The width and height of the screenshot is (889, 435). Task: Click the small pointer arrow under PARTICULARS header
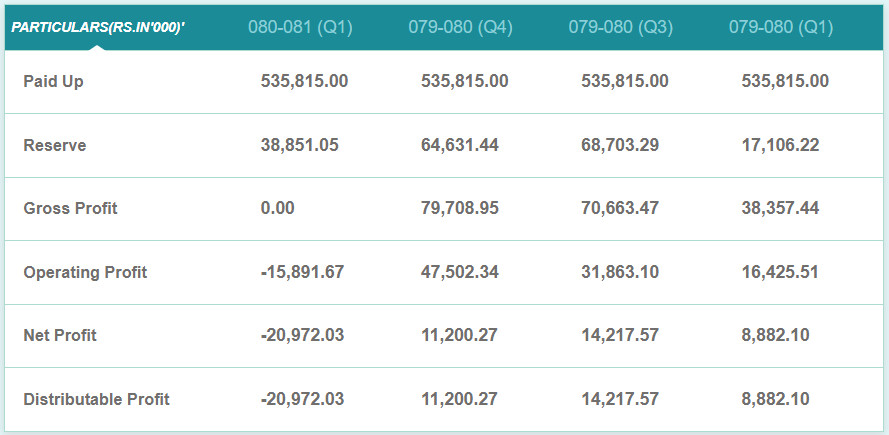tap(97, 48)
